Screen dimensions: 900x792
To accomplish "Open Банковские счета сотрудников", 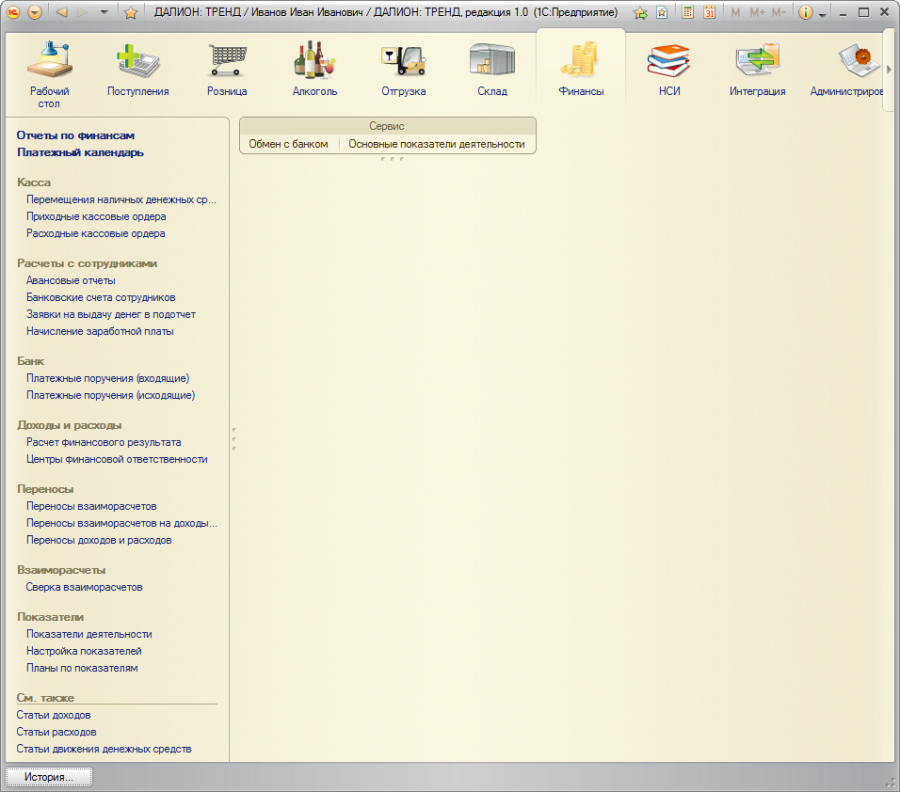I will point(101,297).
